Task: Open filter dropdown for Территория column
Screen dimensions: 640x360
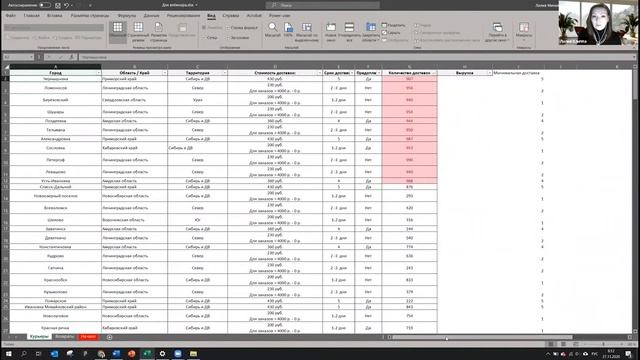Action: click(x=224, y=73)
